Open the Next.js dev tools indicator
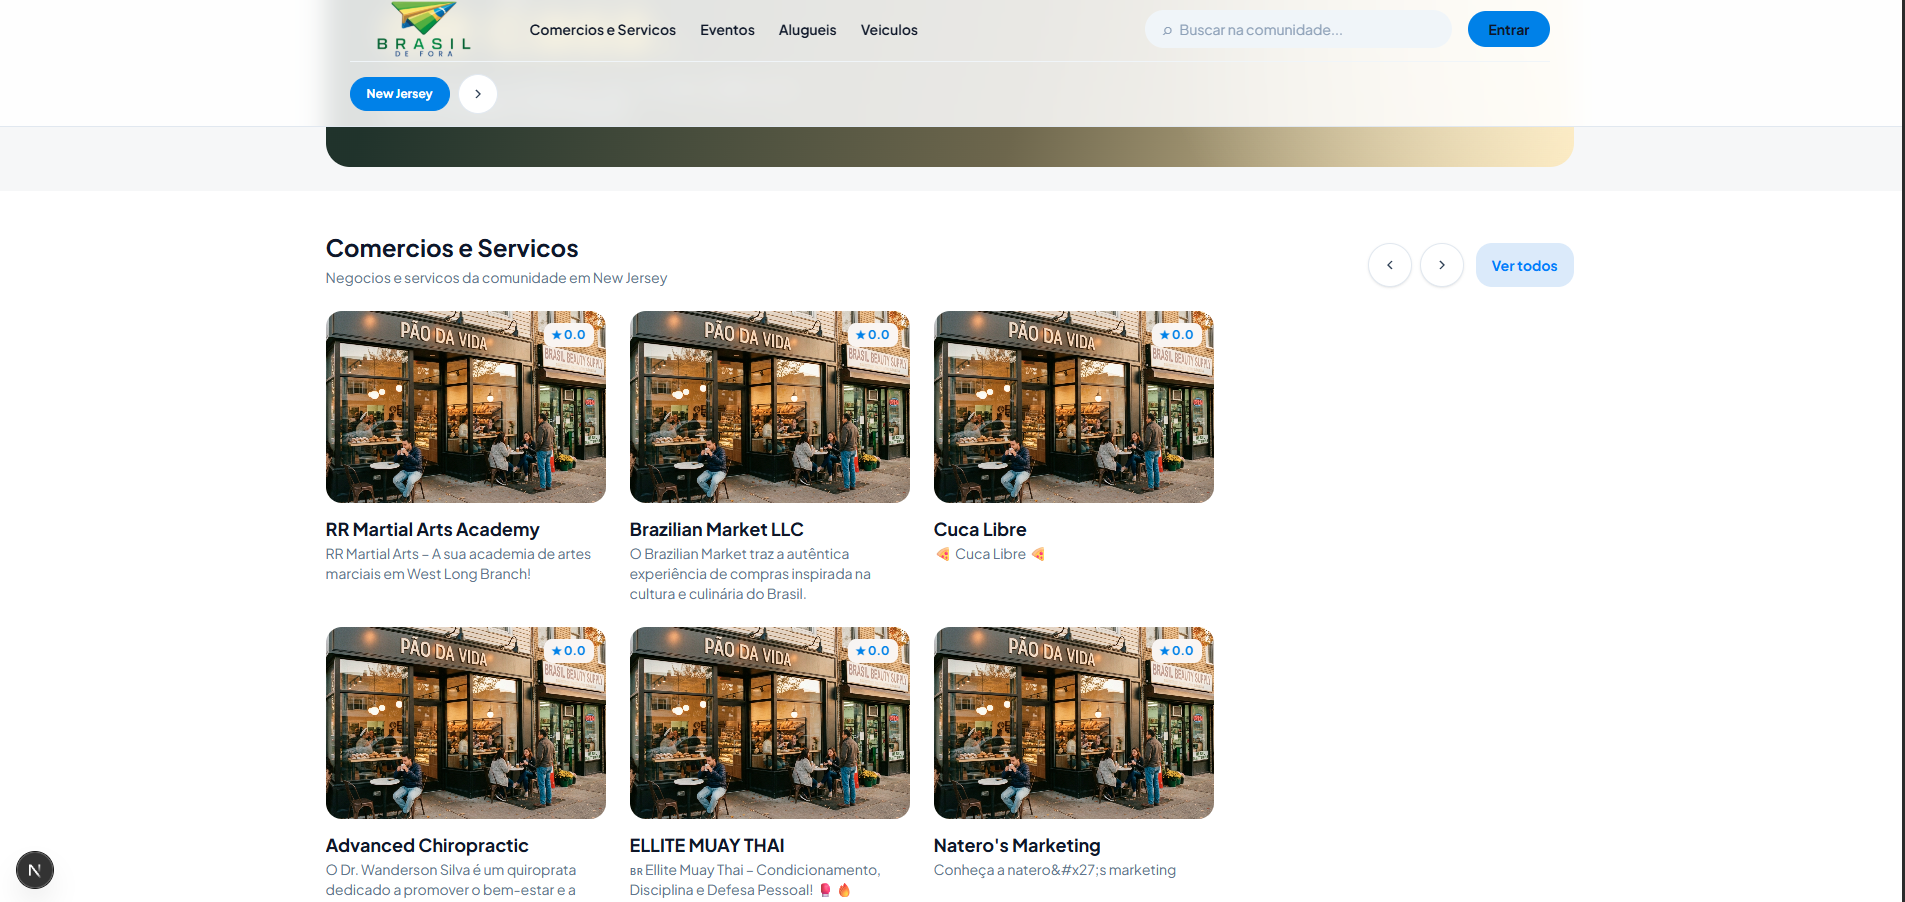 [35, 870]
